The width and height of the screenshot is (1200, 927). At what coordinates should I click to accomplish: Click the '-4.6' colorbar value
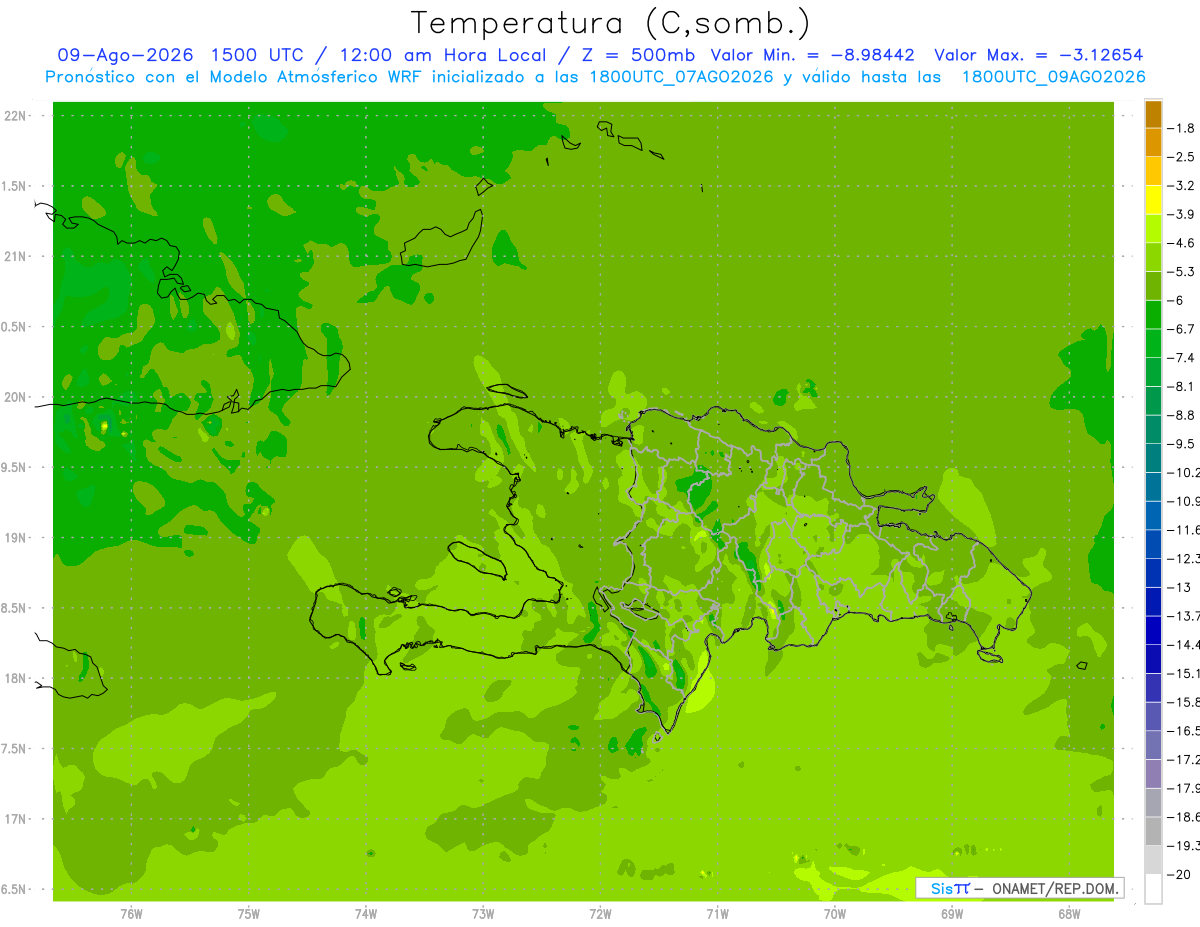coord(1183,243)
